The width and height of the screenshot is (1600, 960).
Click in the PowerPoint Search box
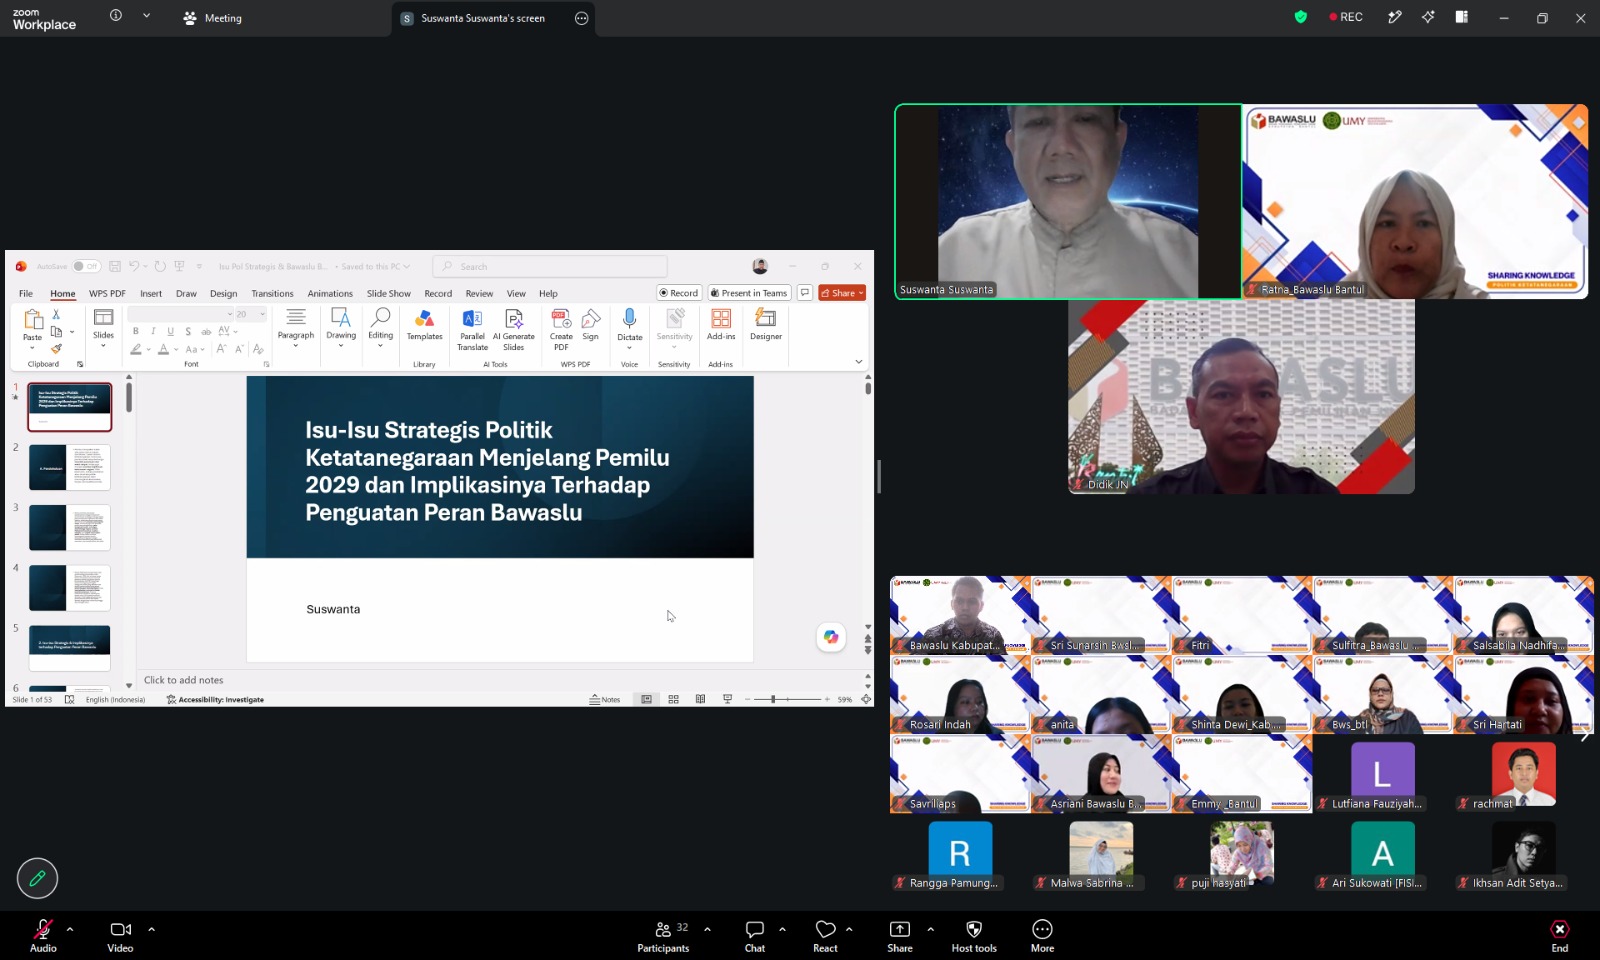(550, 266)
